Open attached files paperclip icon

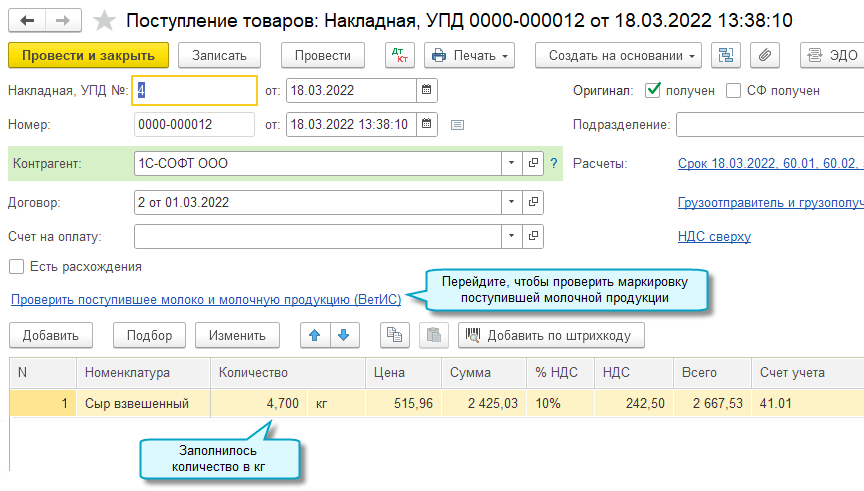tap(765, 55)
